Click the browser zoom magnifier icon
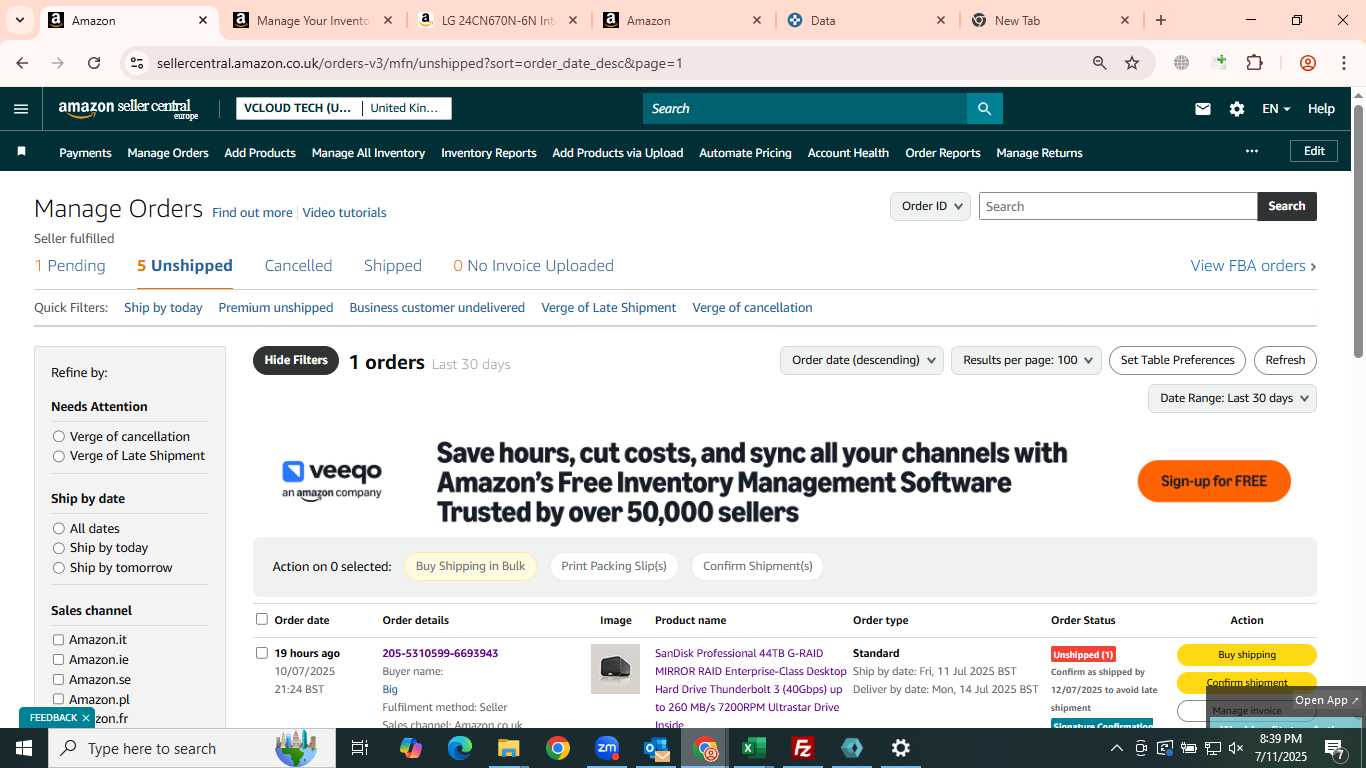 [x=1100, y=63]
